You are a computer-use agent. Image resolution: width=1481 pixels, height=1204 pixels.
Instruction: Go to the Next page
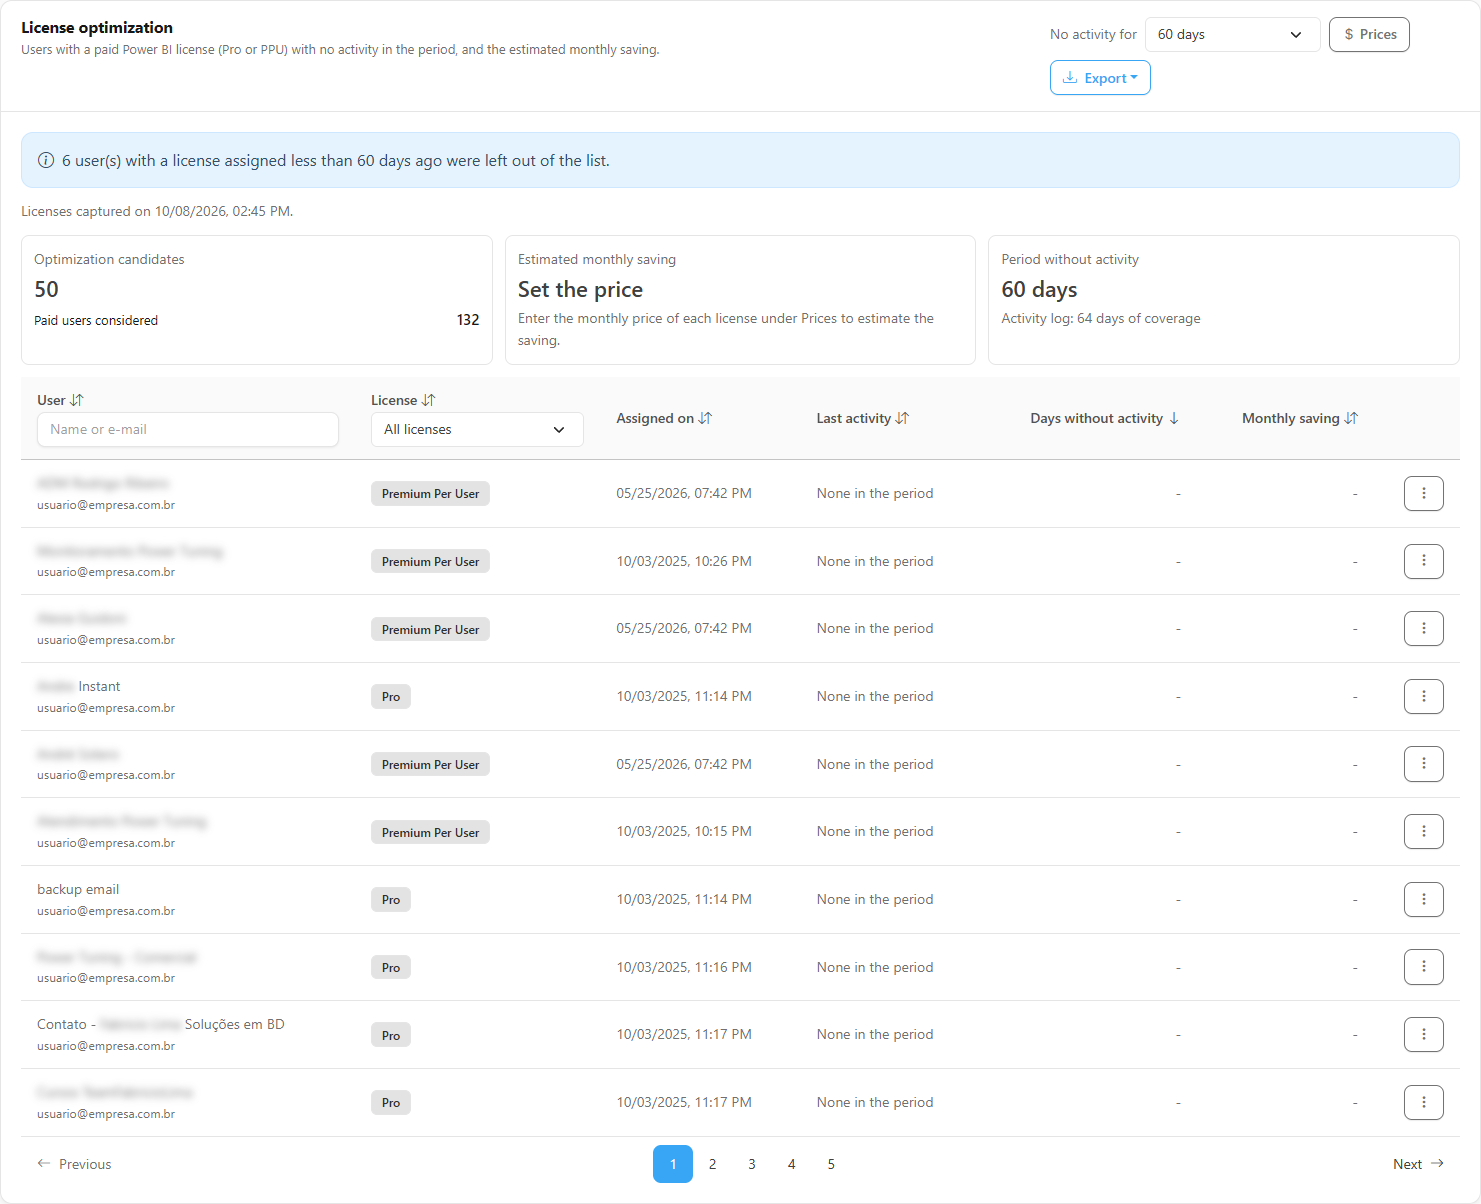click(x=1418, y=1164)
